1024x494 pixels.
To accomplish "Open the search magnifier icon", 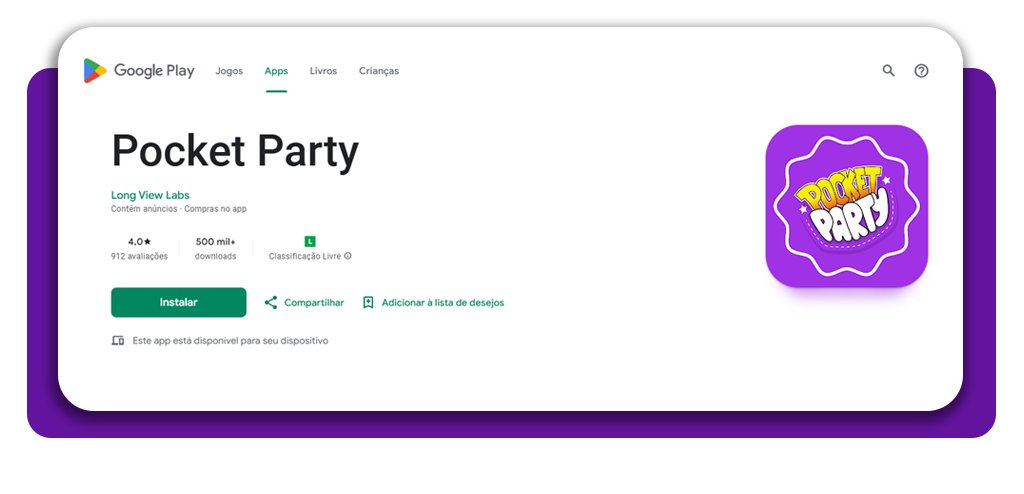I will pos(888,71).
